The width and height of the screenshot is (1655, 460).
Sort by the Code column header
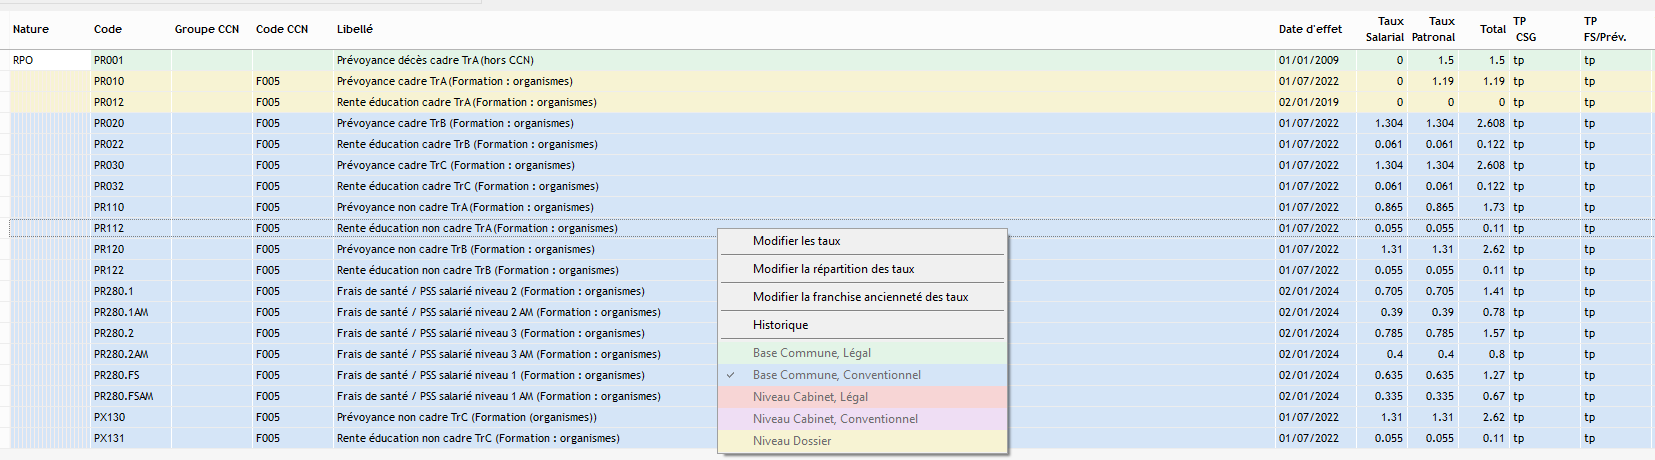click(x=108, y=29)
